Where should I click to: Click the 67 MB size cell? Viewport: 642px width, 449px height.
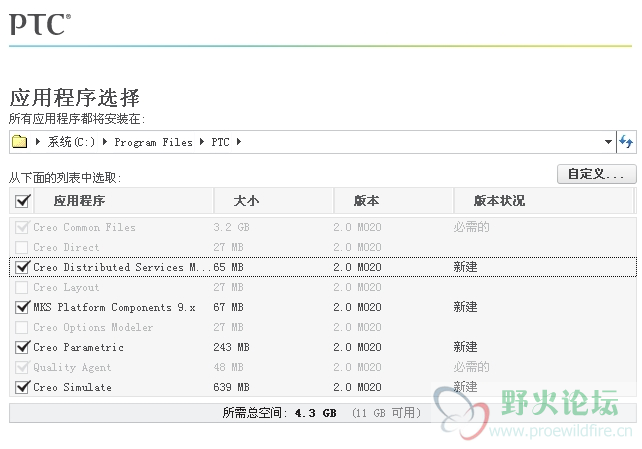pyautogui.click(x=228, y=307)
